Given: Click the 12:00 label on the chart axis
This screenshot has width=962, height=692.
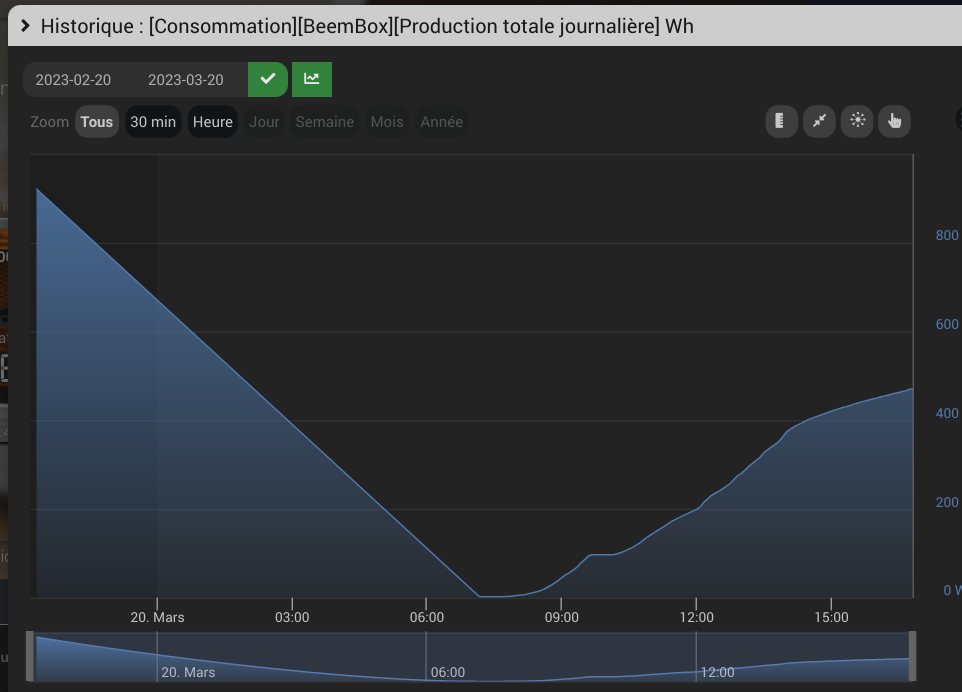Looking at the screenshot, I should coord(696,617).
